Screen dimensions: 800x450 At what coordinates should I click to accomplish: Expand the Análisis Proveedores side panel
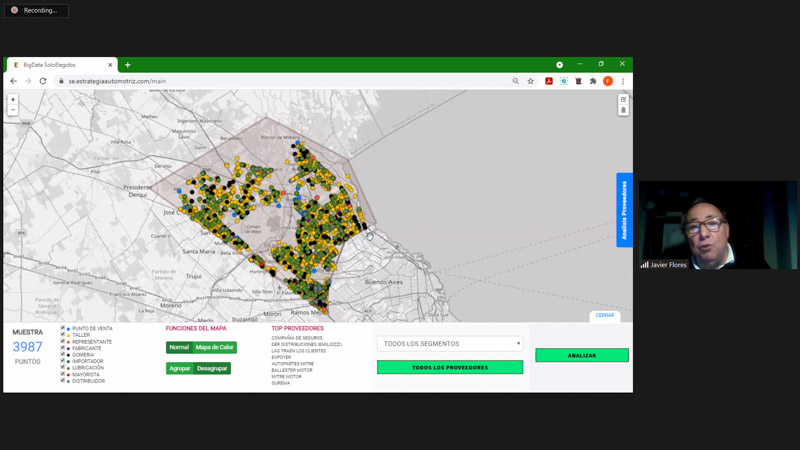point(624,210)
